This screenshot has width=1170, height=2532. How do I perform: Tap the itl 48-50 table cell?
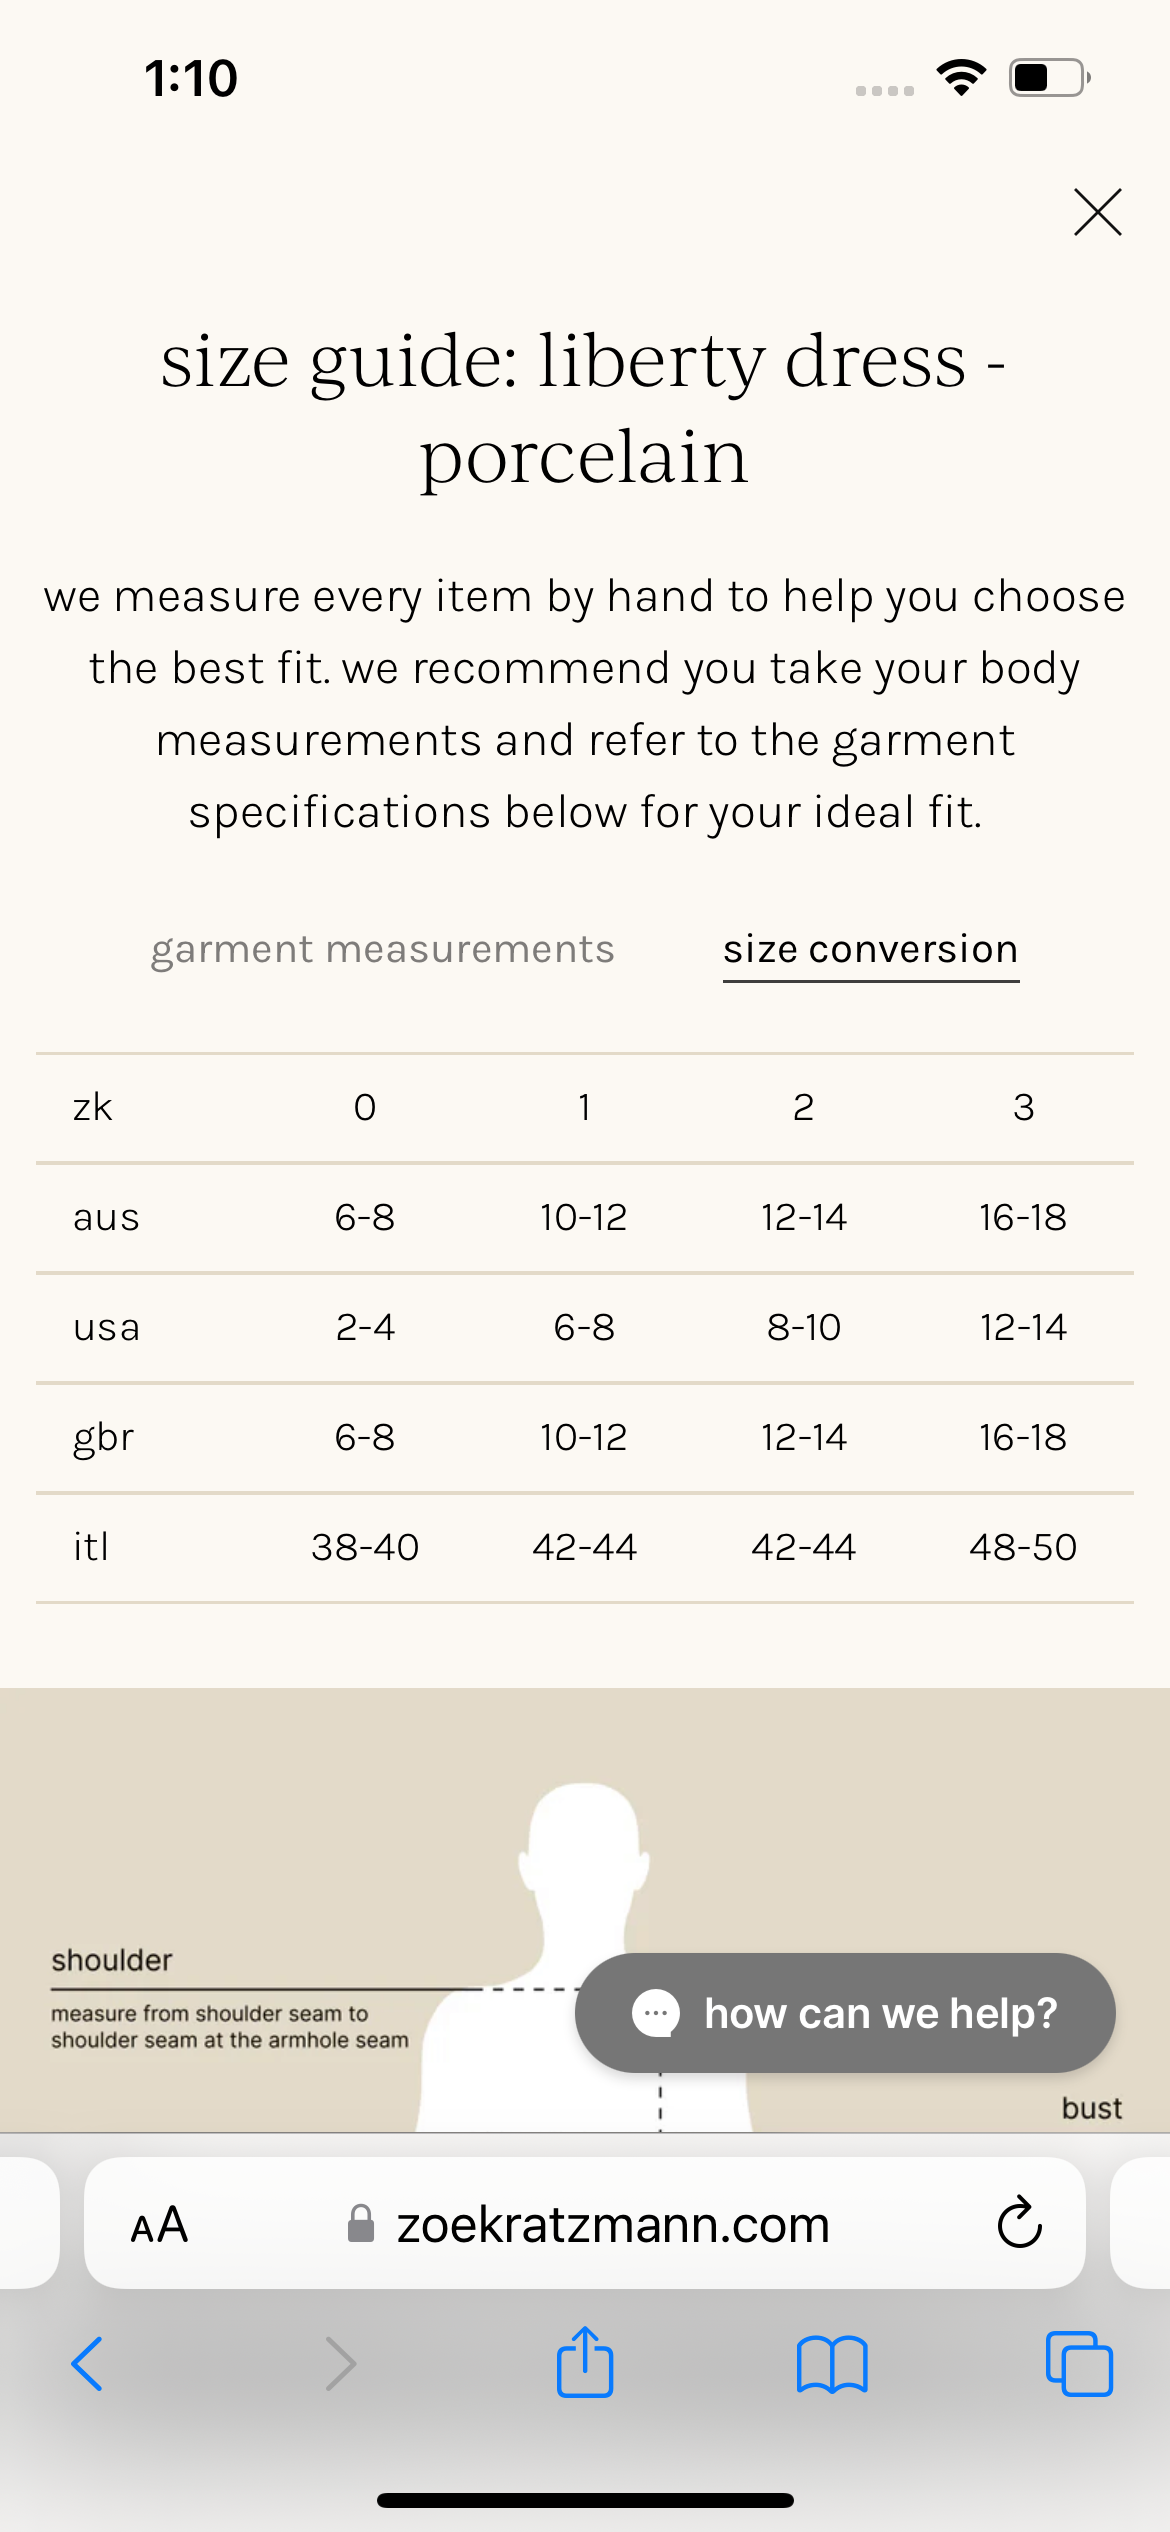pyautogui.click(x=1023, y=1547)
